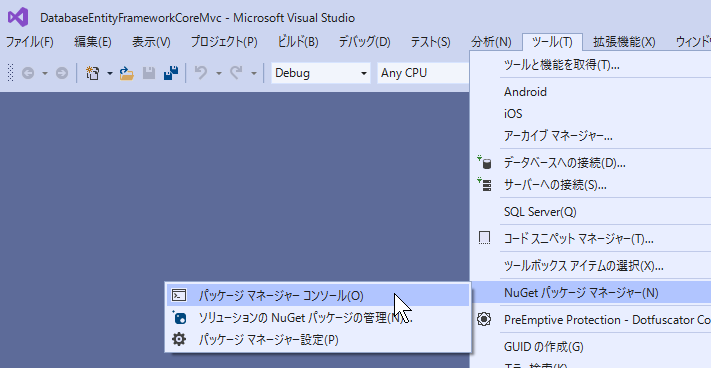711x368 pixels.
Task: Click the server connection icon beside サーバーへの接続
Action: [x=484, y=184]
